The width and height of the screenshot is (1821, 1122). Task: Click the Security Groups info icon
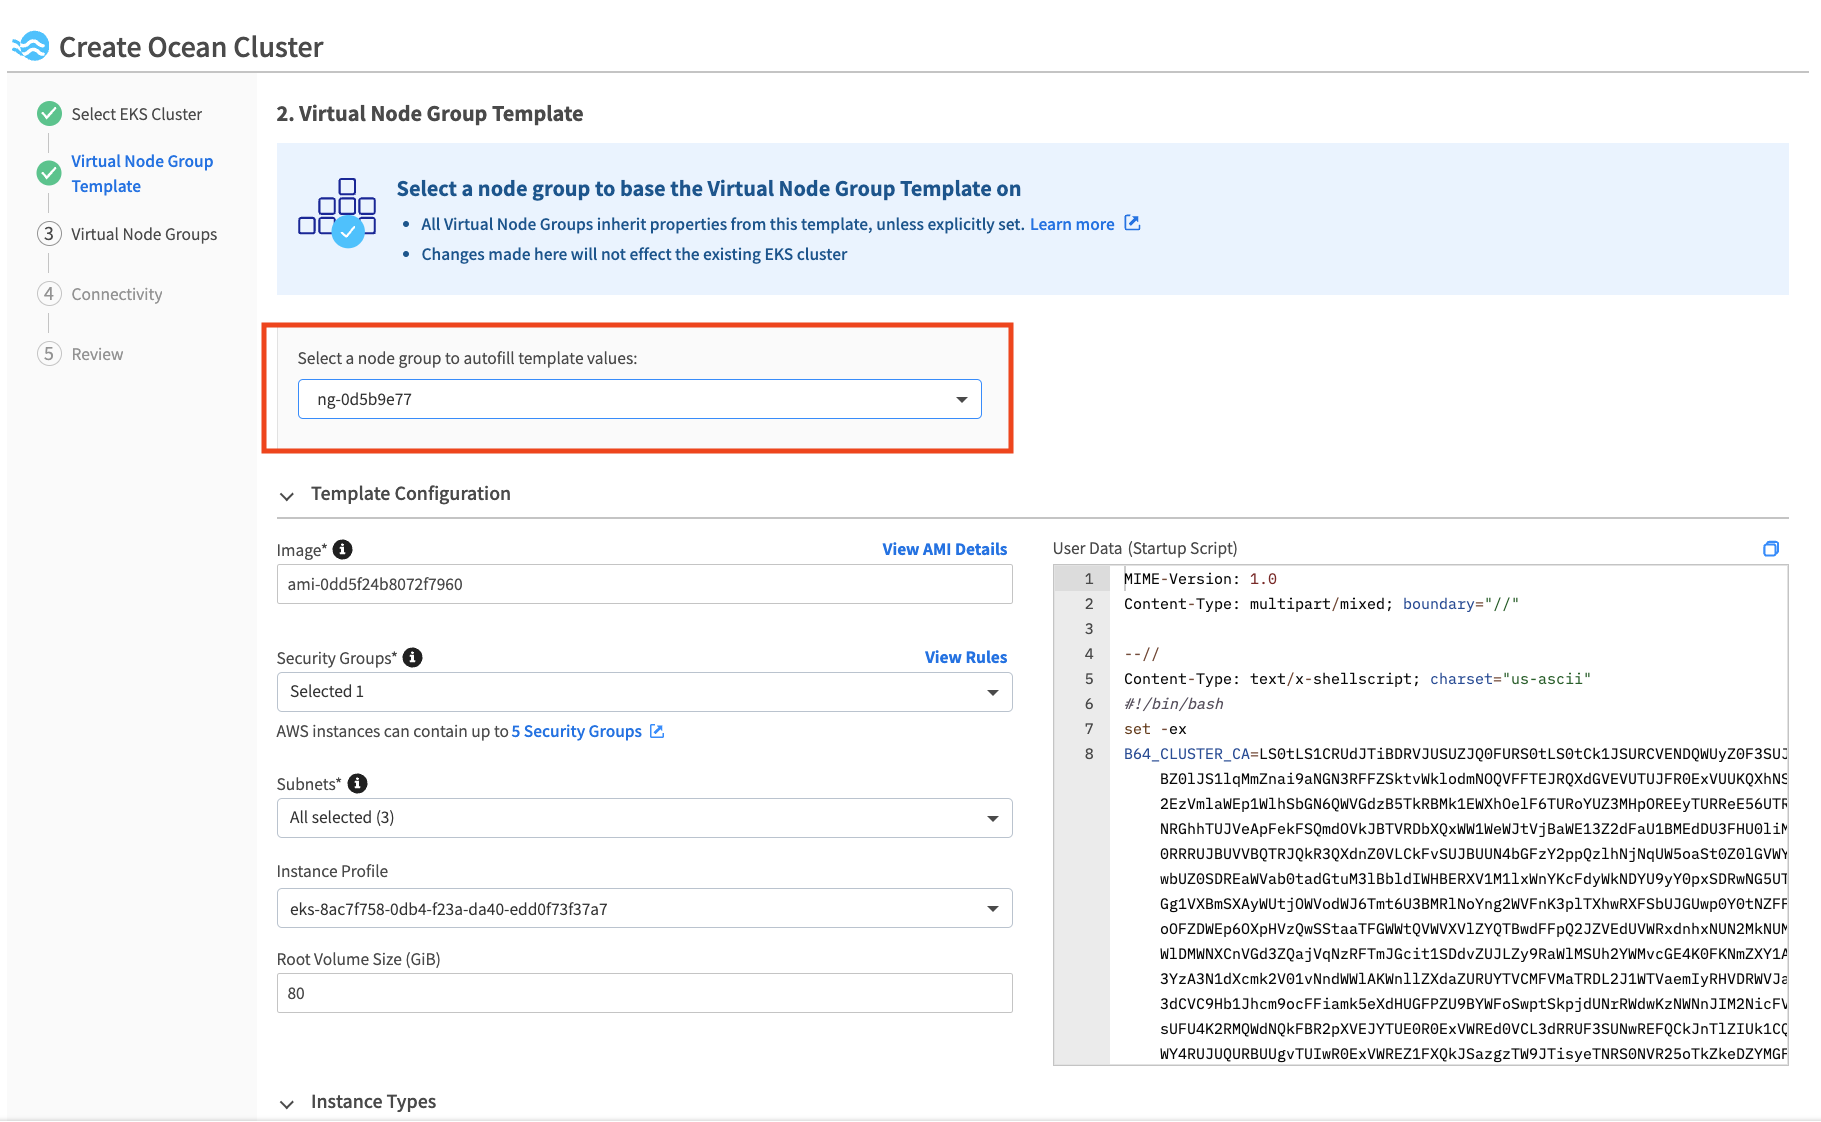click(x=412, y=657)
